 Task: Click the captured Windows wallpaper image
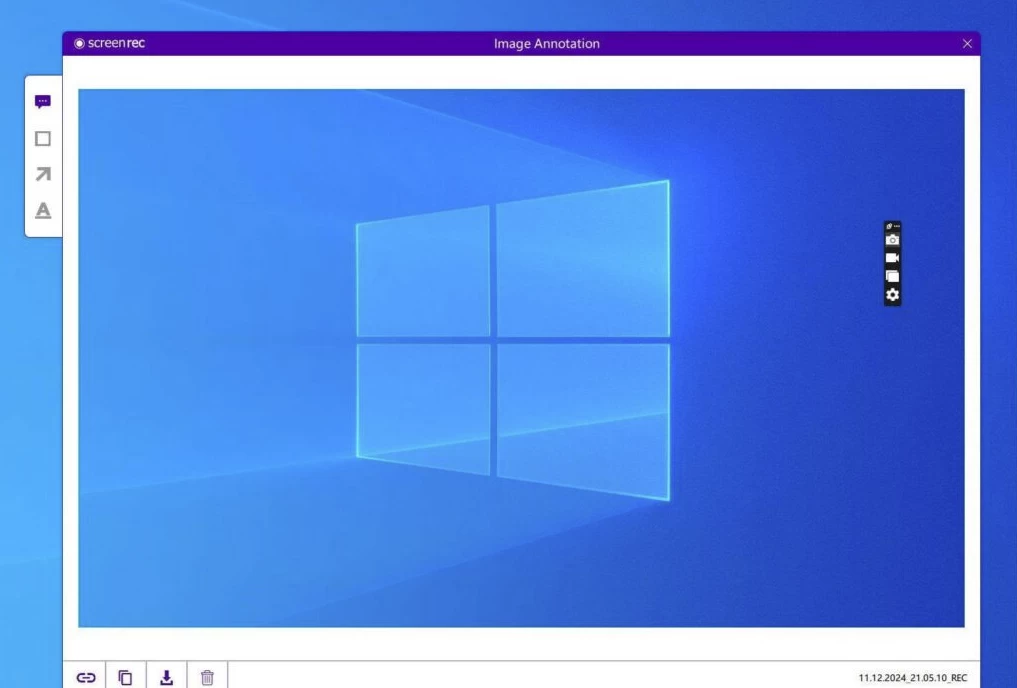click(521, 358)
